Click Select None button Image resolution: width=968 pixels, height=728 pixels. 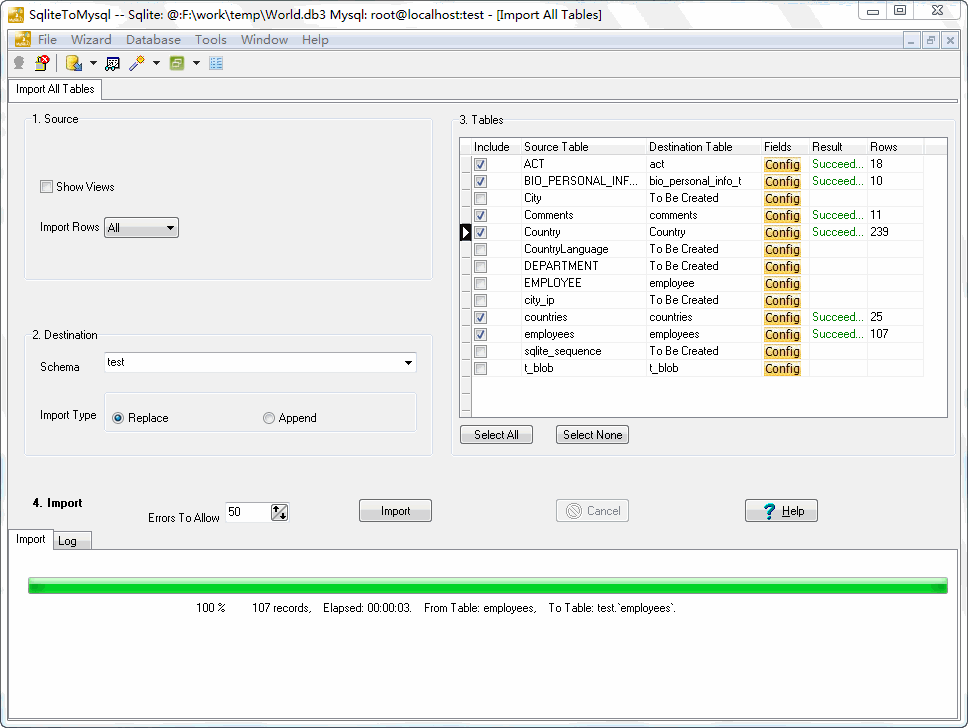tap(592, 435)
